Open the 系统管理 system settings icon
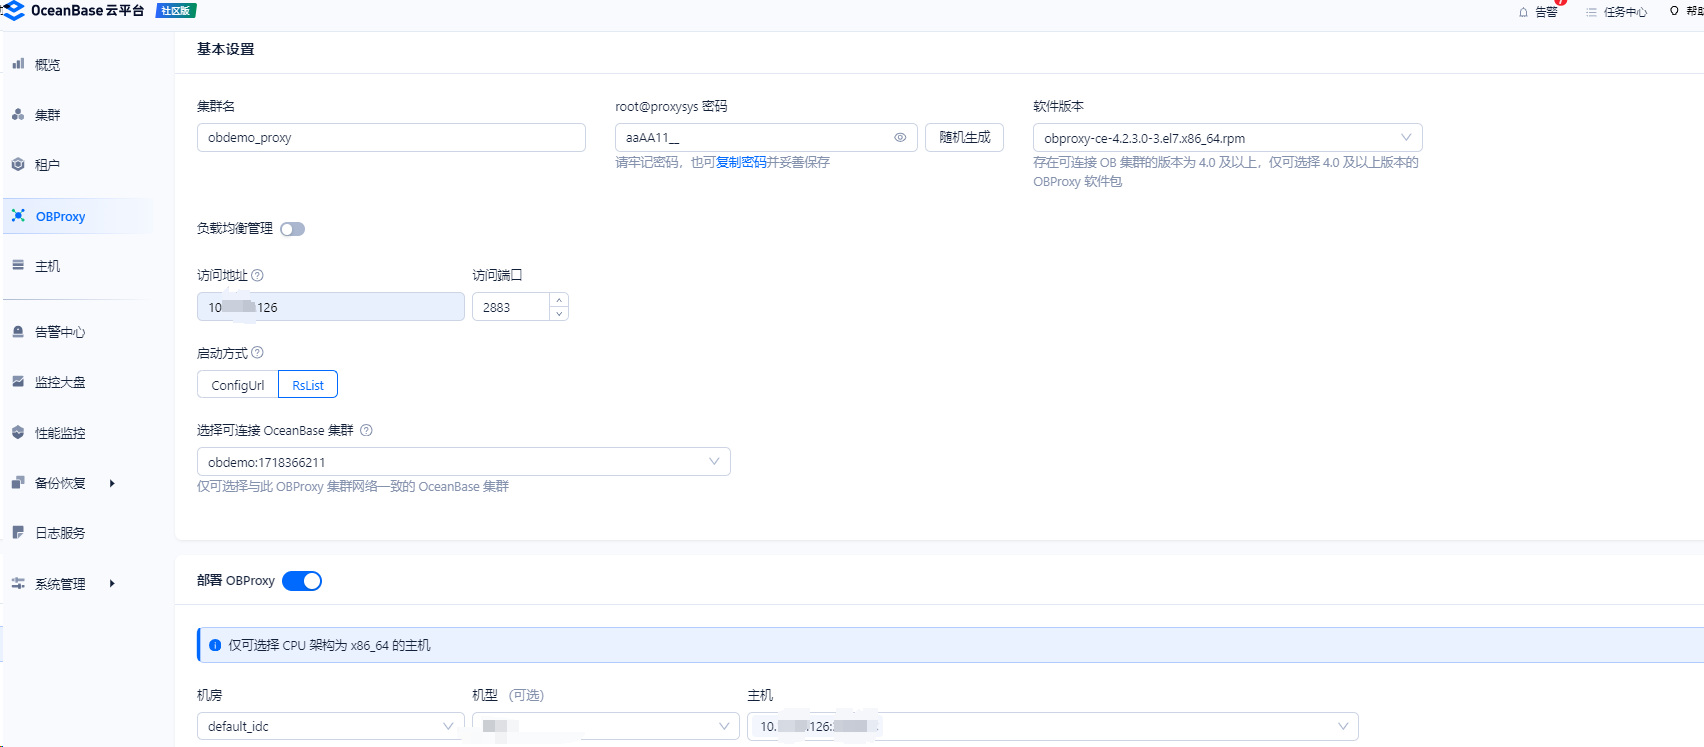This screenshot has height=747, width=1704. click(x=18, y=583)
